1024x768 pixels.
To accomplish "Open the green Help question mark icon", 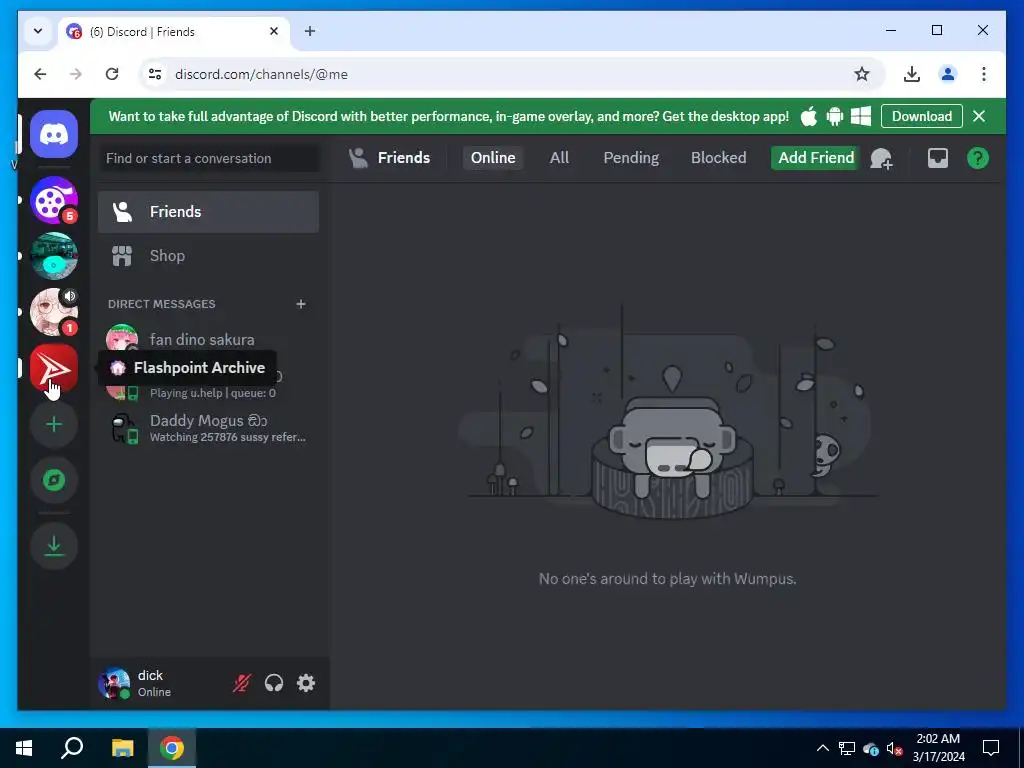I will (978, 158).
